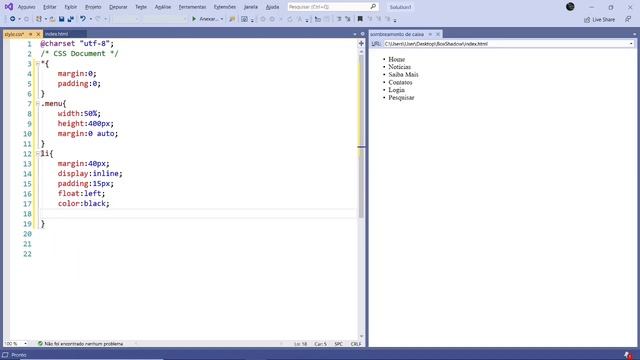Open the Undo history dropdown arrow
Image resolution: width=640 pixels, height=360 pixels.
(x=91, y=19)
